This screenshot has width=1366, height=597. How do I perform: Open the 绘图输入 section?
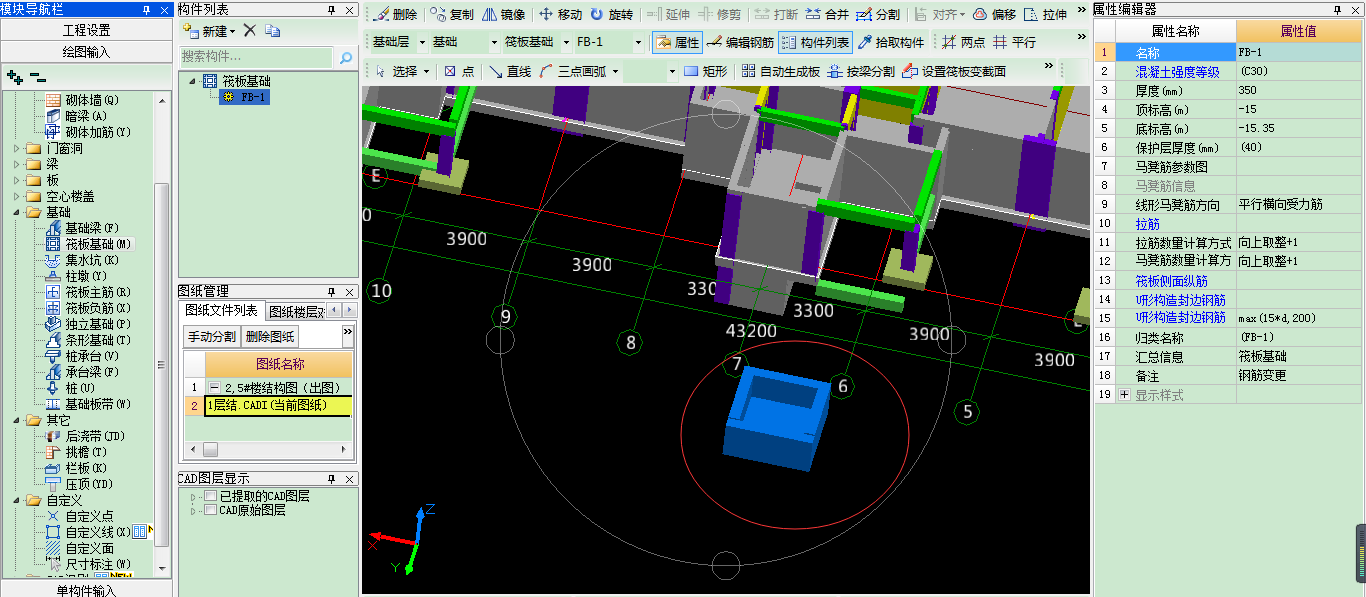tap(86, 52)
